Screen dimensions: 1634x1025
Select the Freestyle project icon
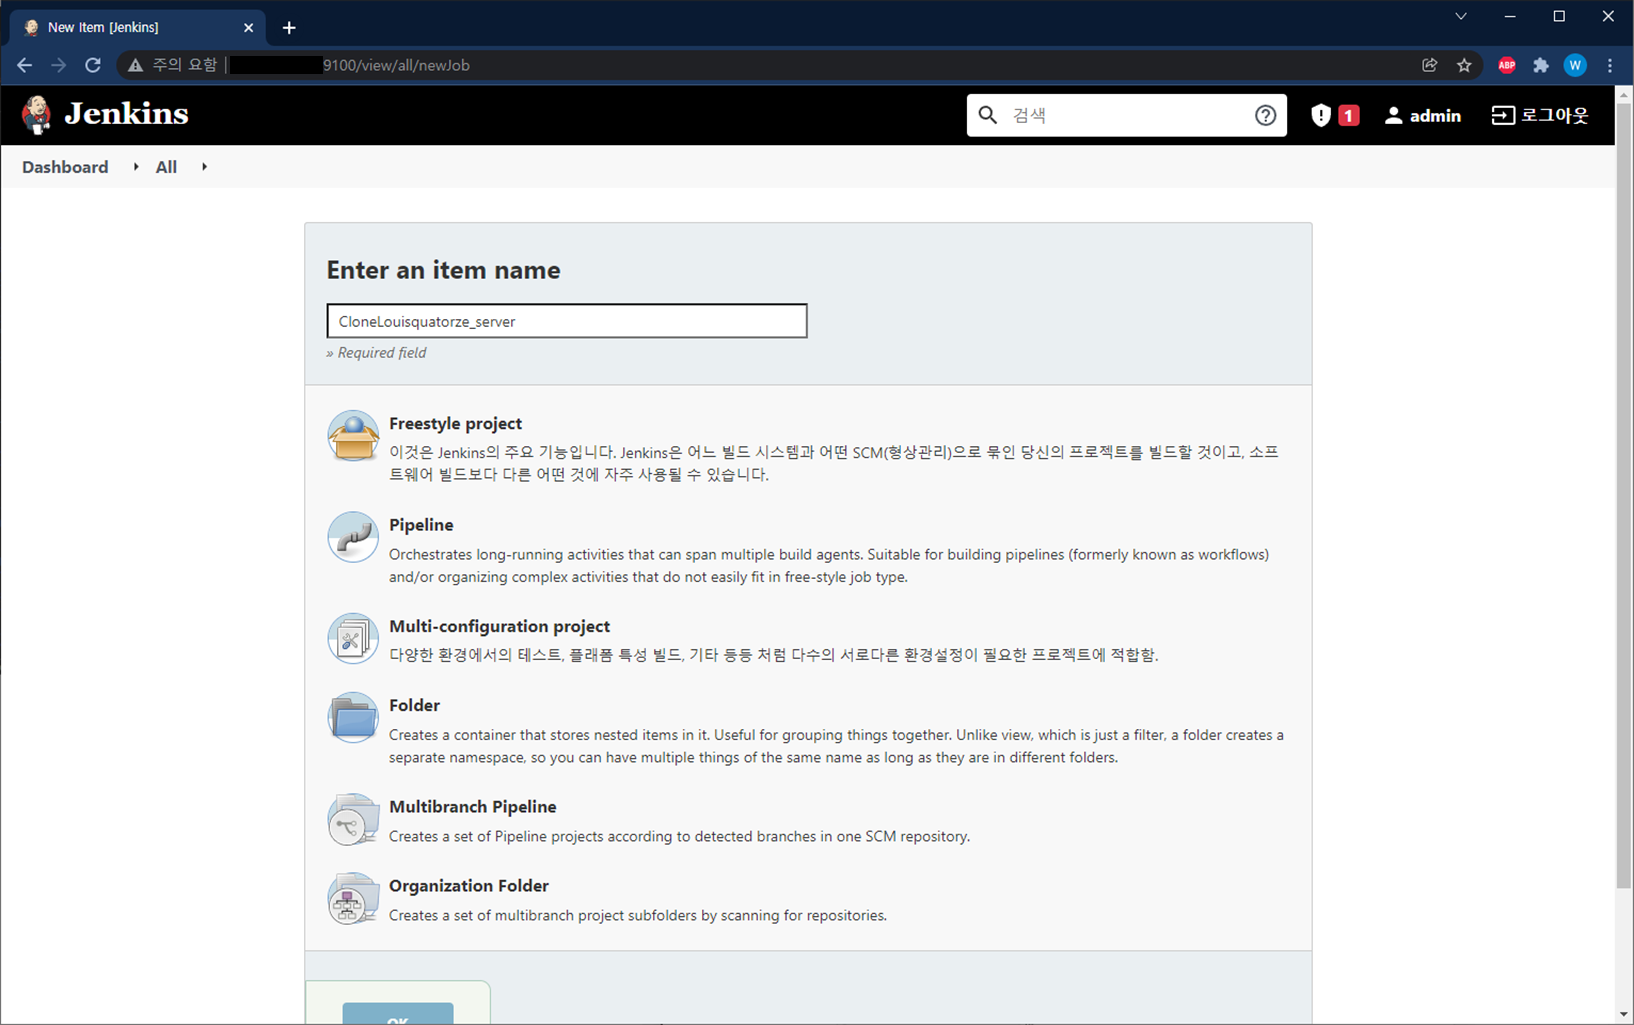[x=353, y=436]
